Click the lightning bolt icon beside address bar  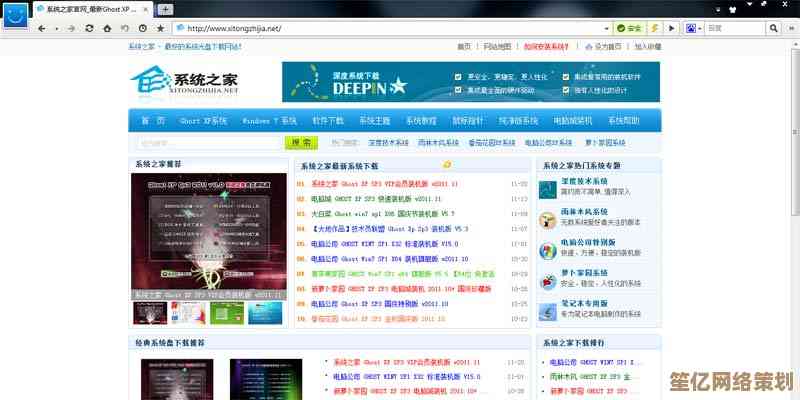(655, 29)
